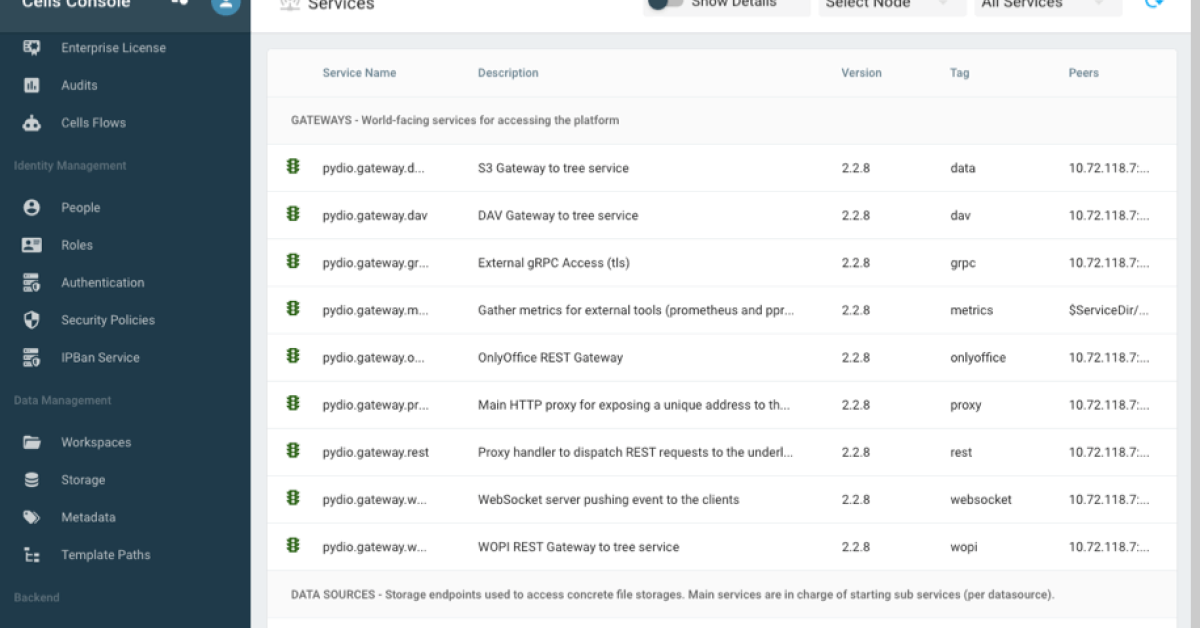The height and width of the screenshot is (628, 1200).
Task: Click the Cells Flows robot icon
Action: coord(32,123)
